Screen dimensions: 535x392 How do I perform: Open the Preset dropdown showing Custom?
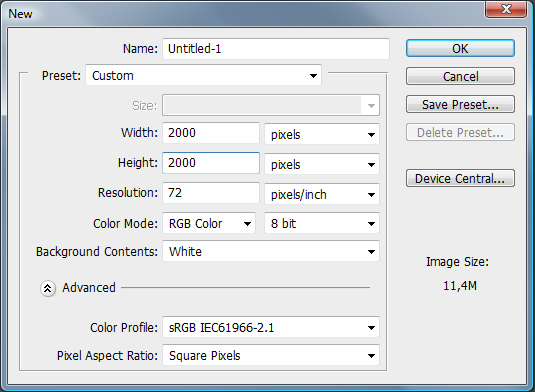click(203, 75)
